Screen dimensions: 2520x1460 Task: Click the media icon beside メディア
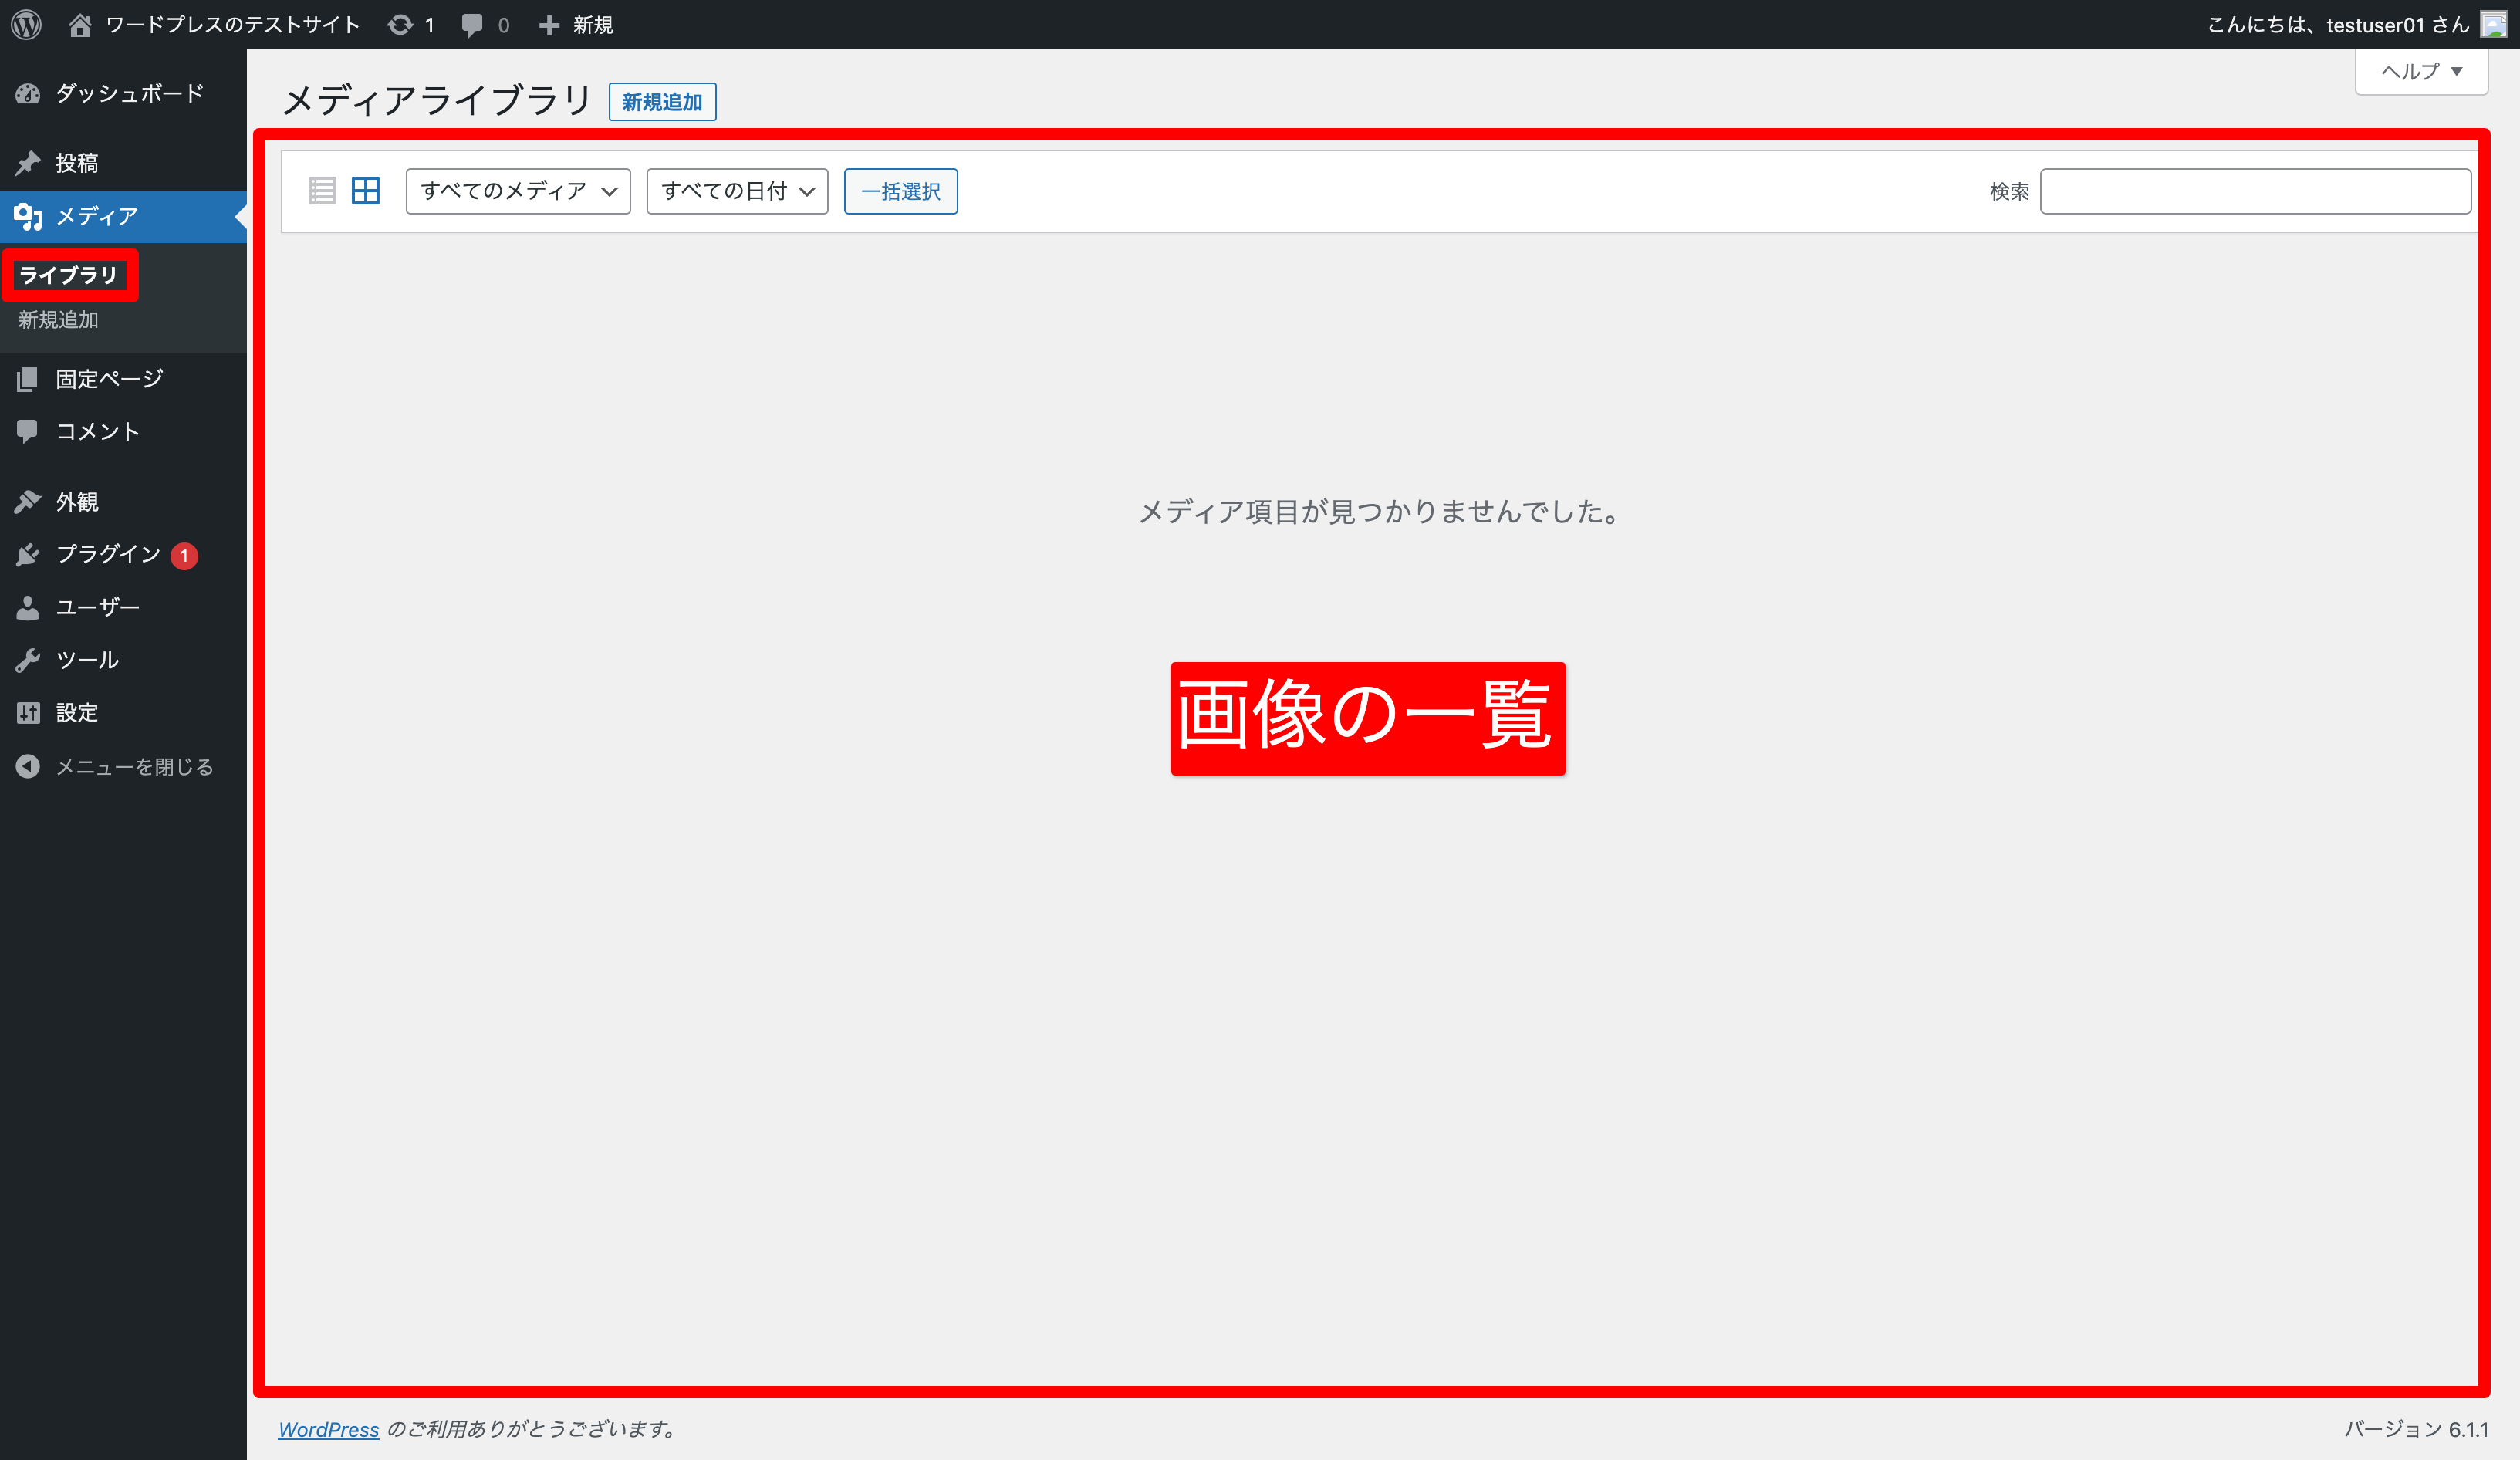[28, 216]
